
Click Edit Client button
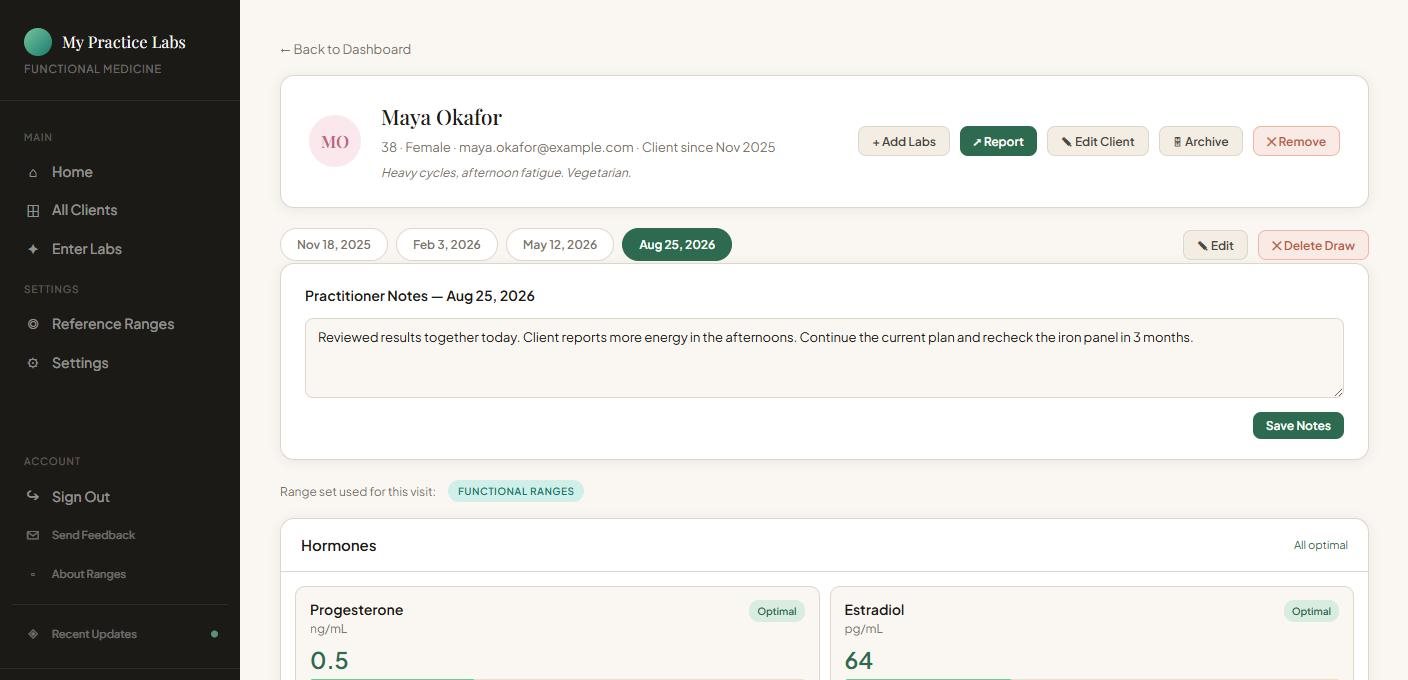pos(1098,141)
